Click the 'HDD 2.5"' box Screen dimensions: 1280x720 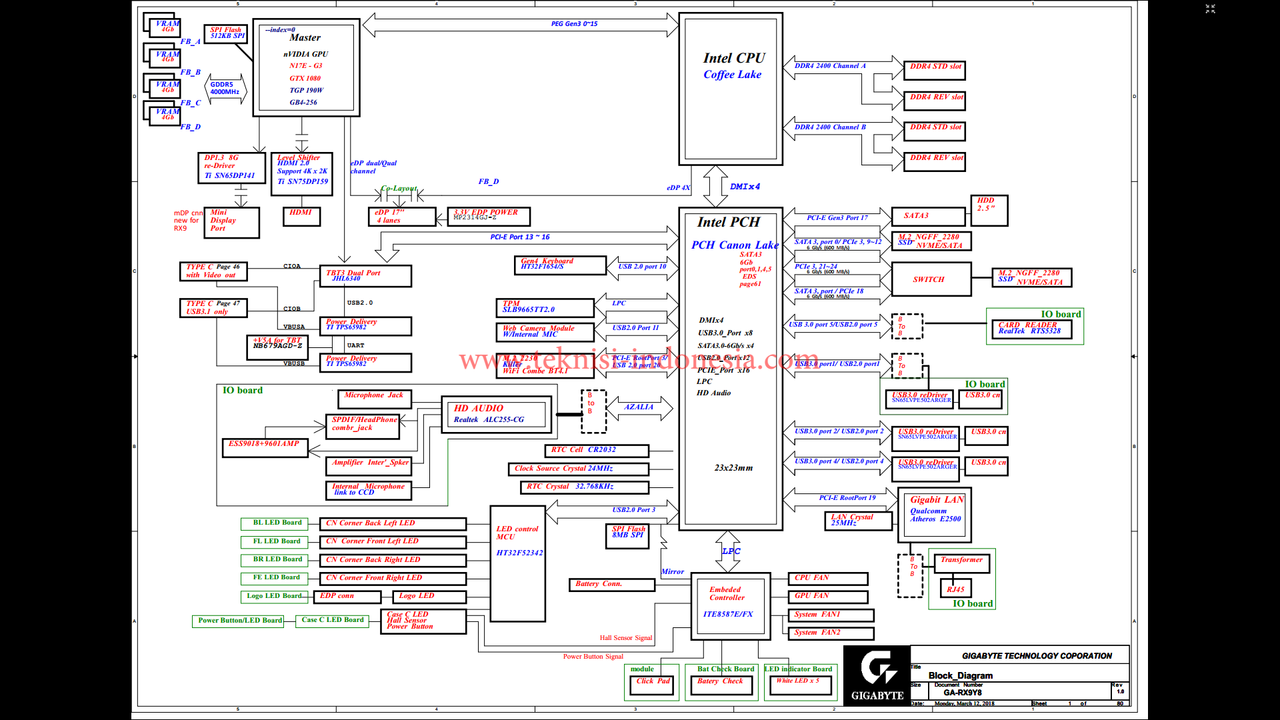pos(990,210)
